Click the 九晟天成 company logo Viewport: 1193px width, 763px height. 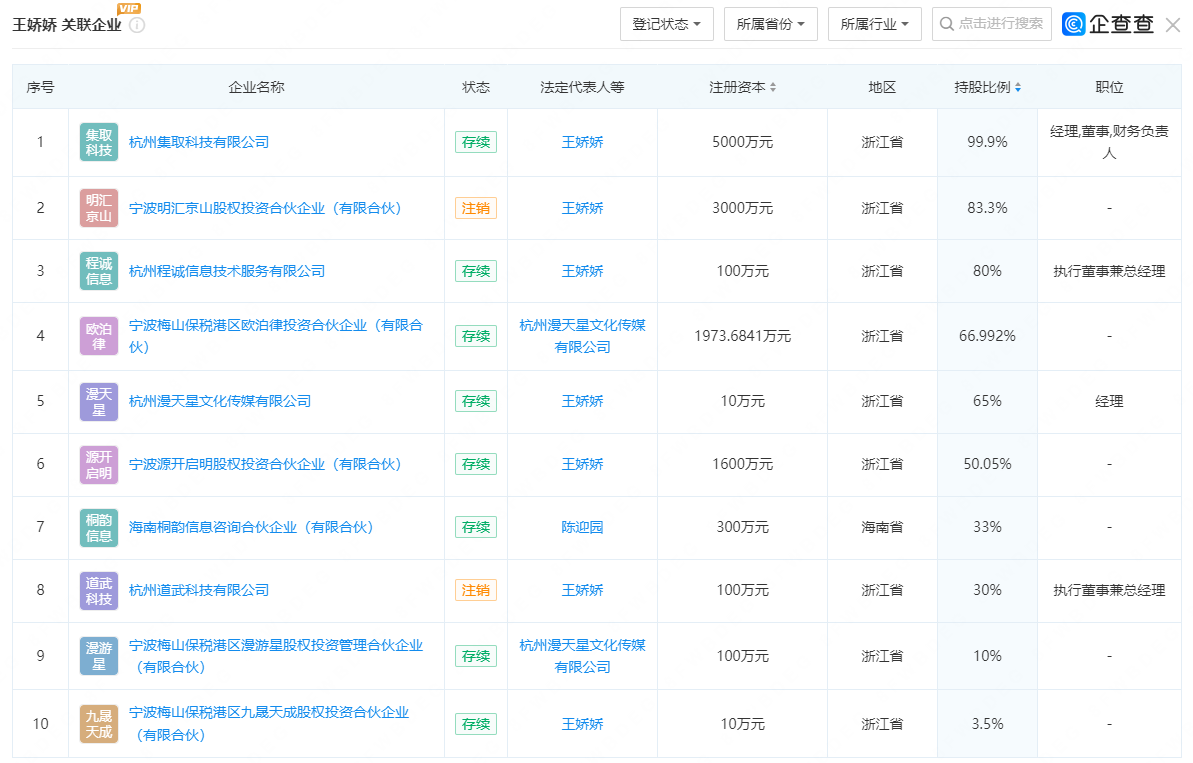[99, 724]
